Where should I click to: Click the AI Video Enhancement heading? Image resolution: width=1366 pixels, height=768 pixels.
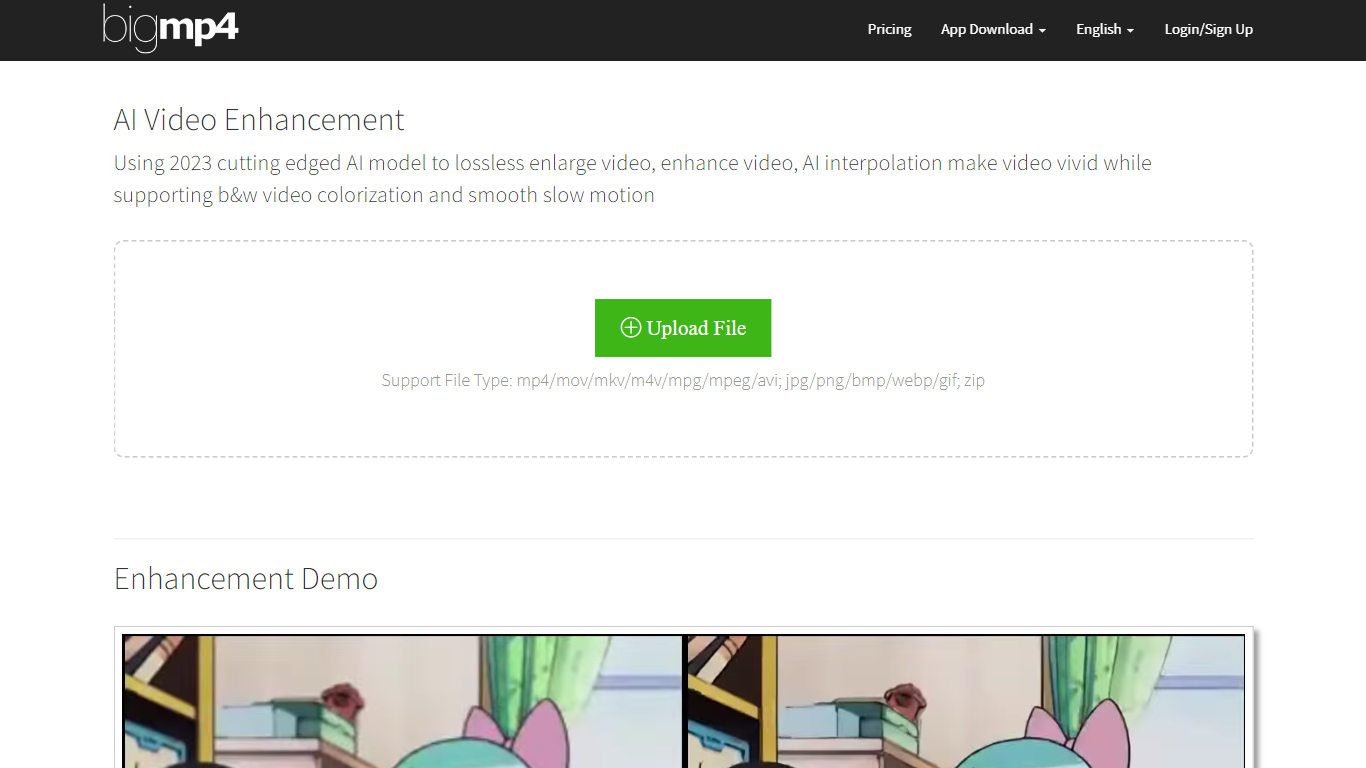pos(259,120)
